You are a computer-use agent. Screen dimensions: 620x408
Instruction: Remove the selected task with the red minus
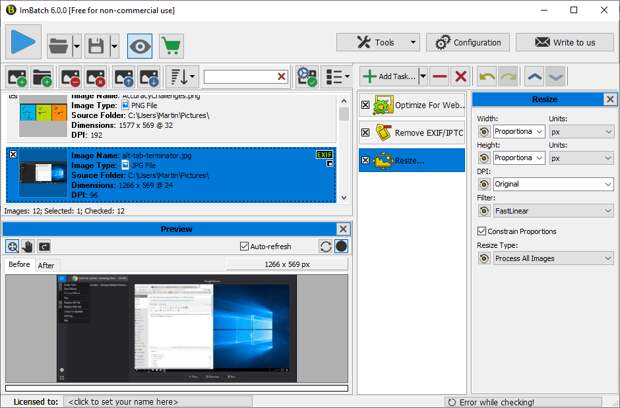(x=439, y=76)
